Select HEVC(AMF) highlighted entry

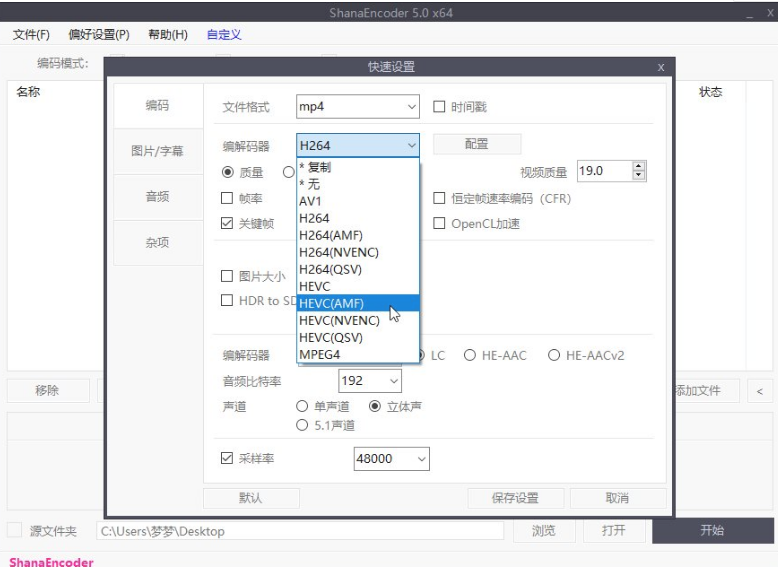[x=358, y=303]
